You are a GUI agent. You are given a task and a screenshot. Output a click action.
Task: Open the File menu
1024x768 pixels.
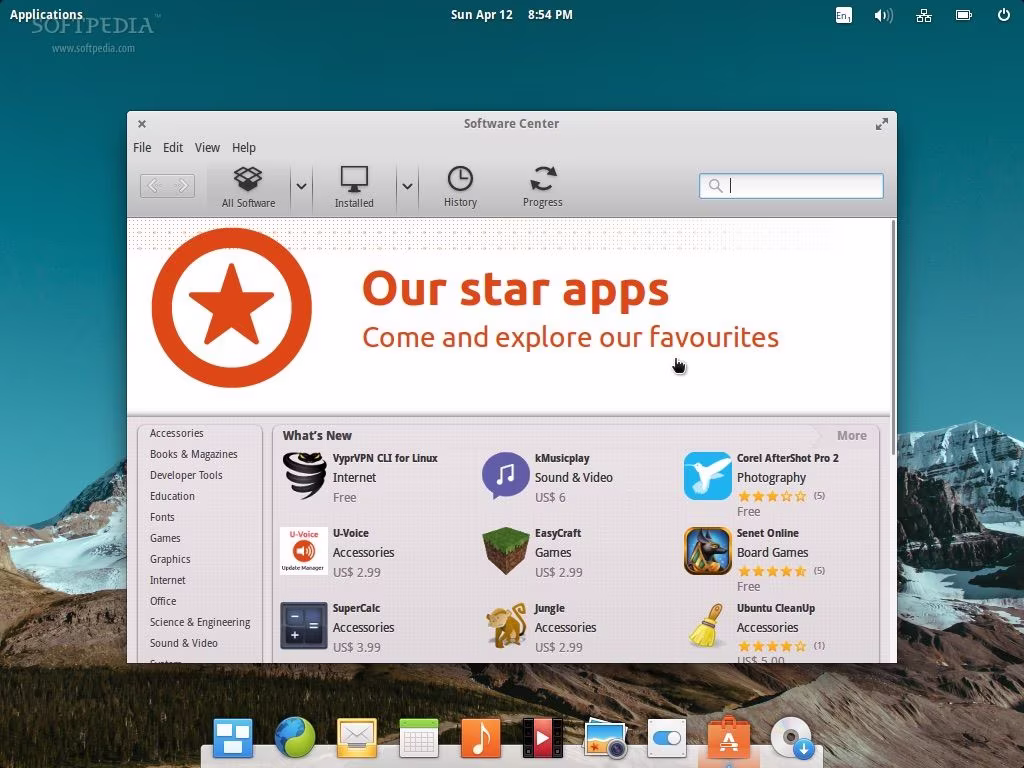point(142,148)
